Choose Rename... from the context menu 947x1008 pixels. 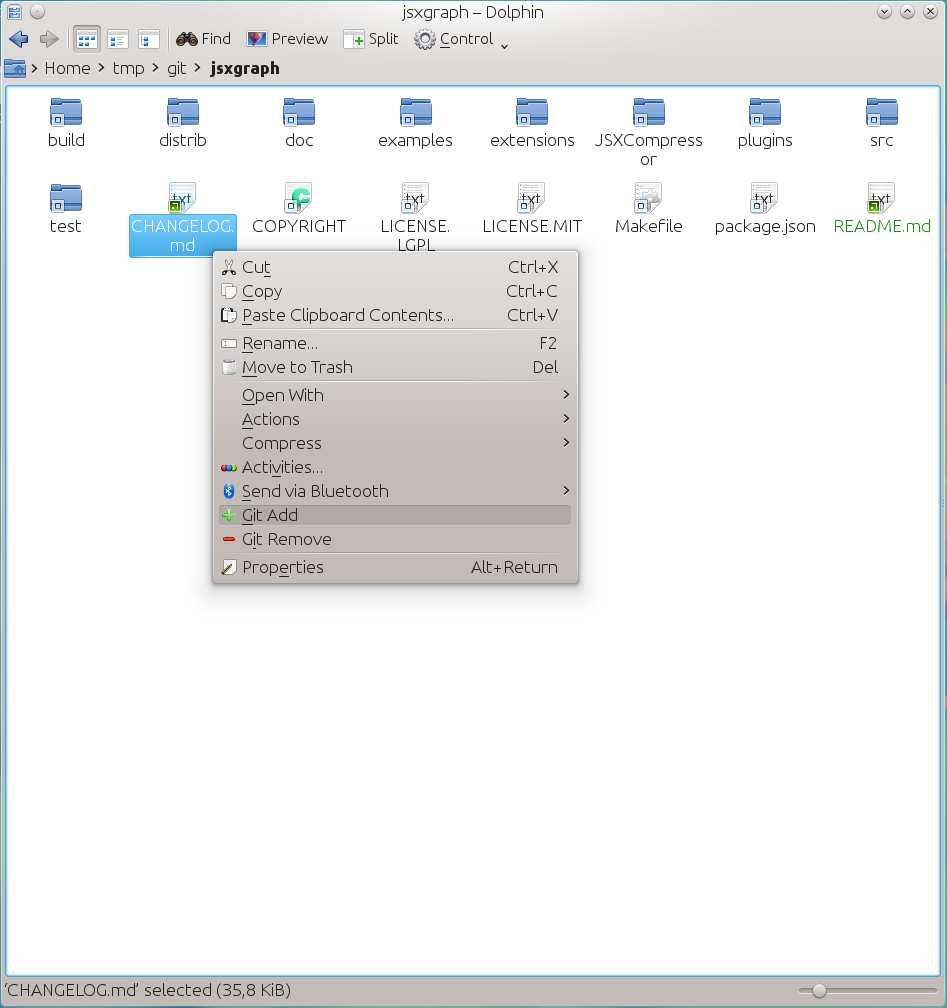click(x=395, y=343)
